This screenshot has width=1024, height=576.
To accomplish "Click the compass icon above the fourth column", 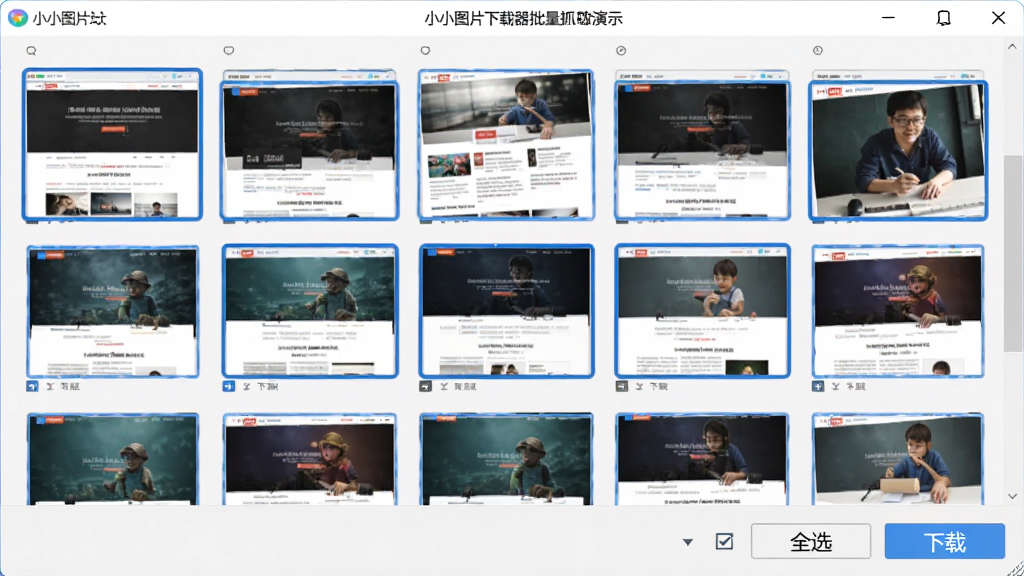I will [x=621, y=51].
